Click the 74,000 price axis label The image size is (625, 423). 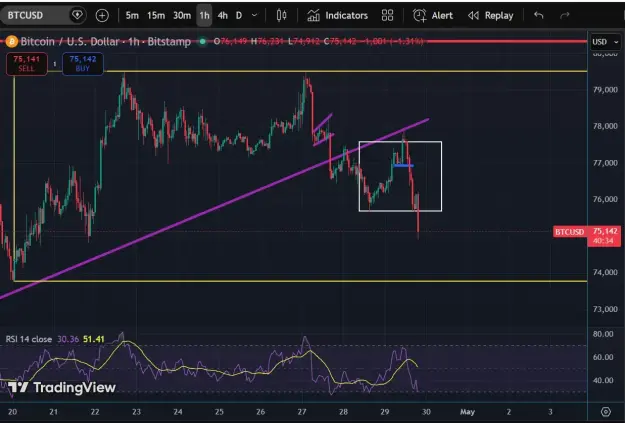click(605, 272)
